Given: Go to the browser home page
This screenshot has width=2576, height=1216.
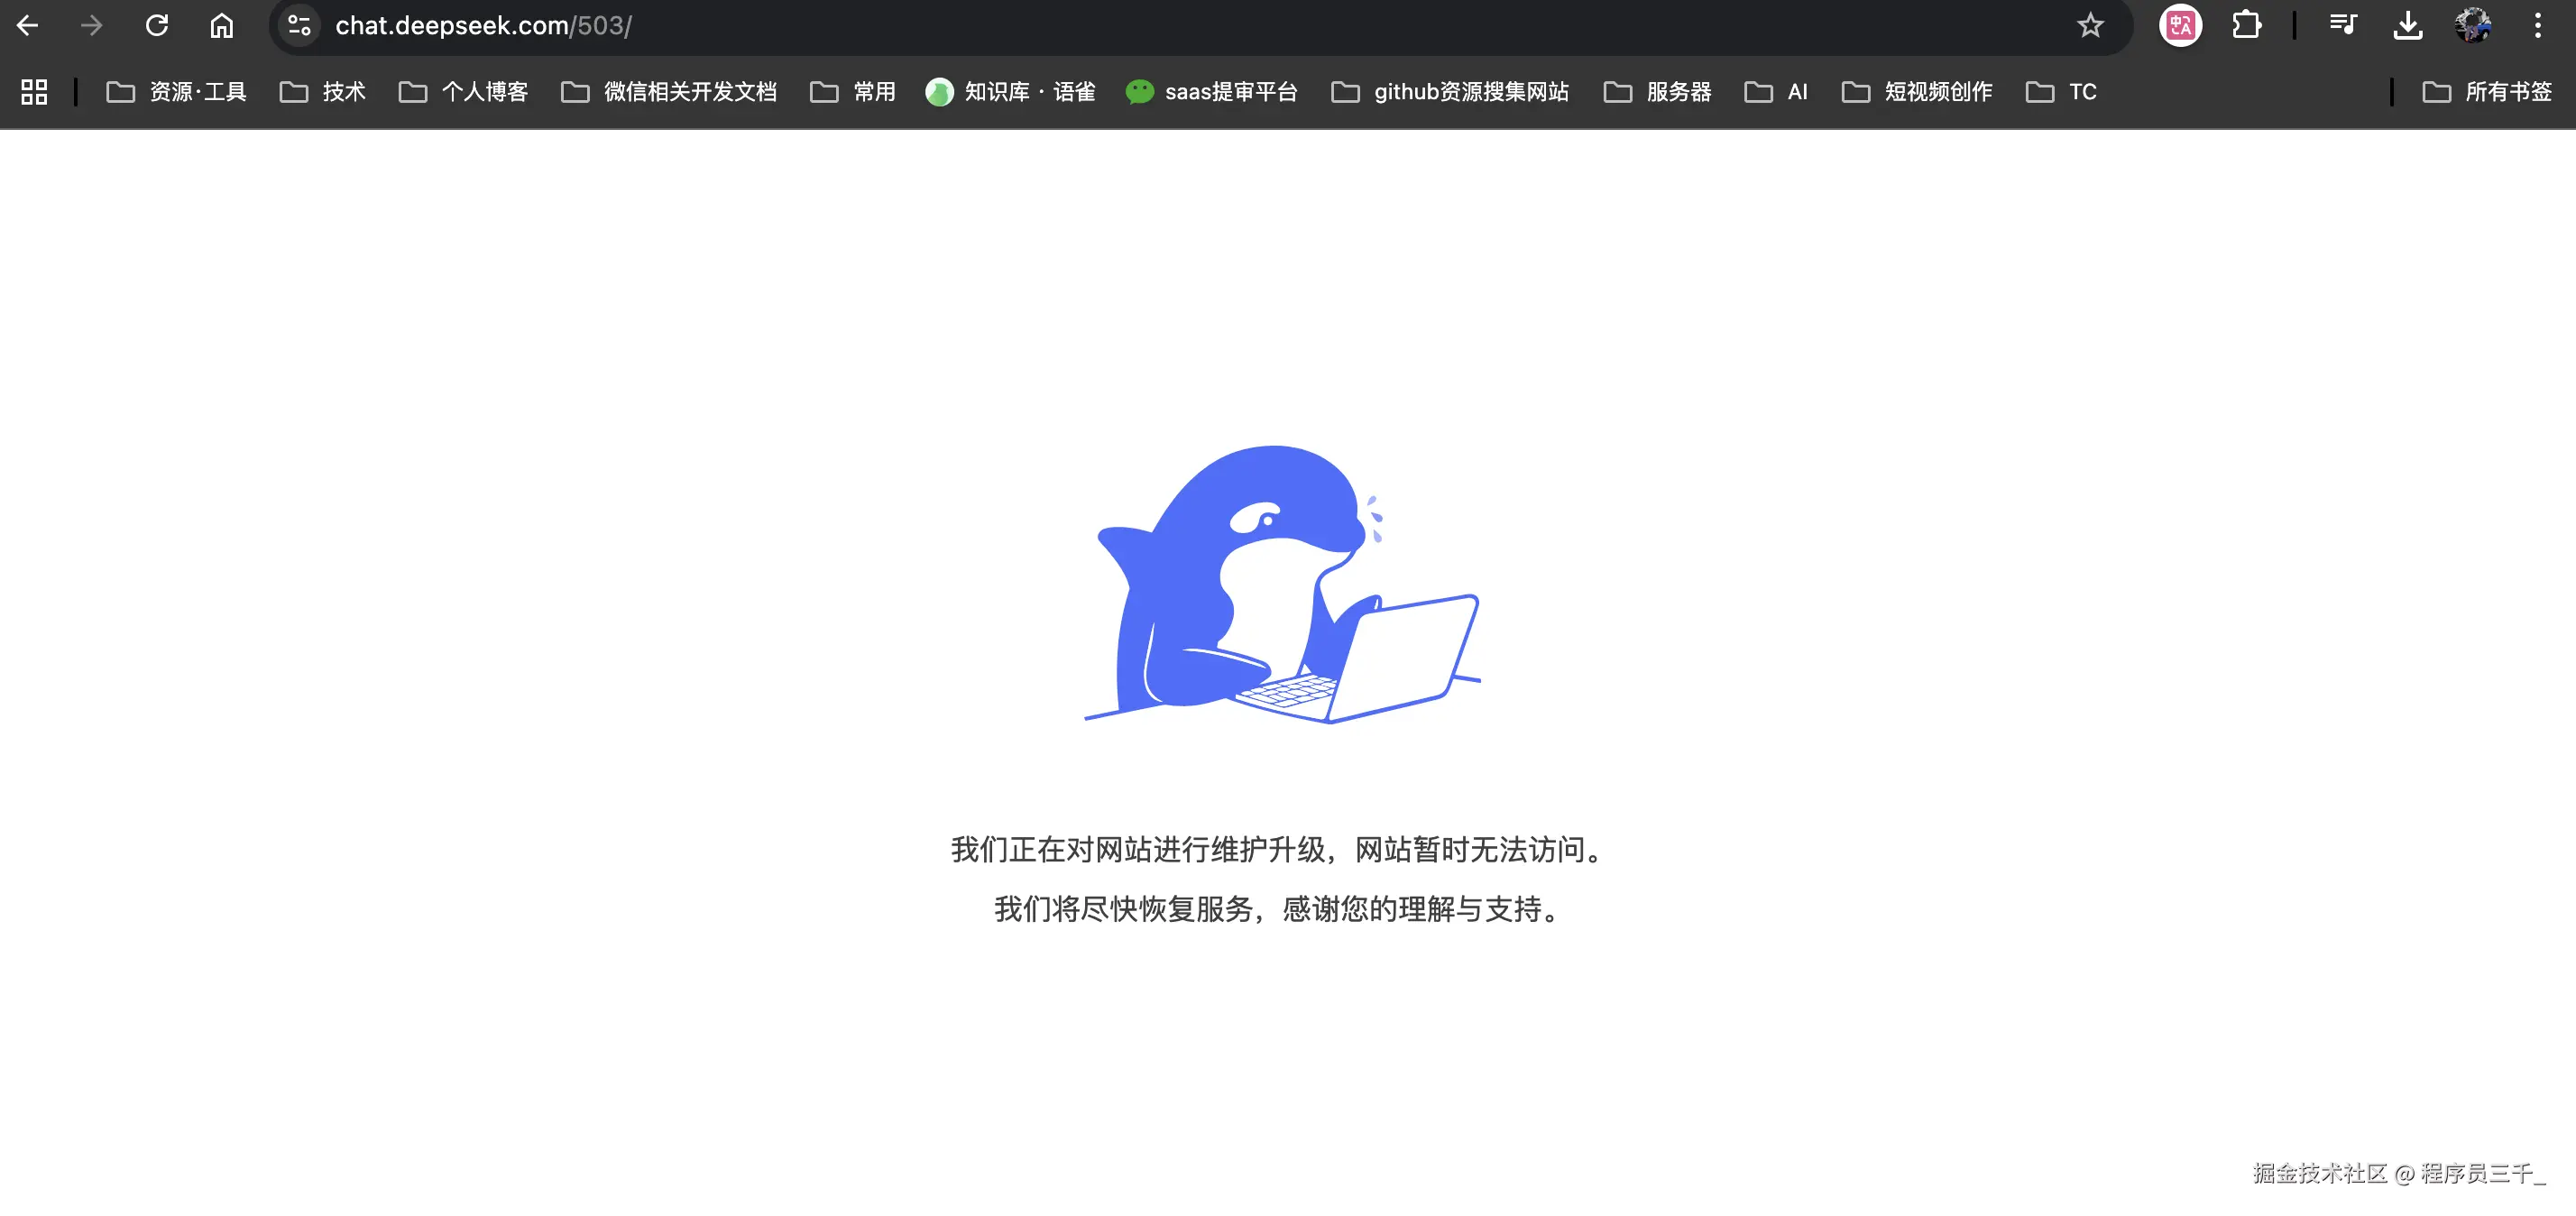Looking at the screenshot, I should pyautogui.click(x=221, y=25).
